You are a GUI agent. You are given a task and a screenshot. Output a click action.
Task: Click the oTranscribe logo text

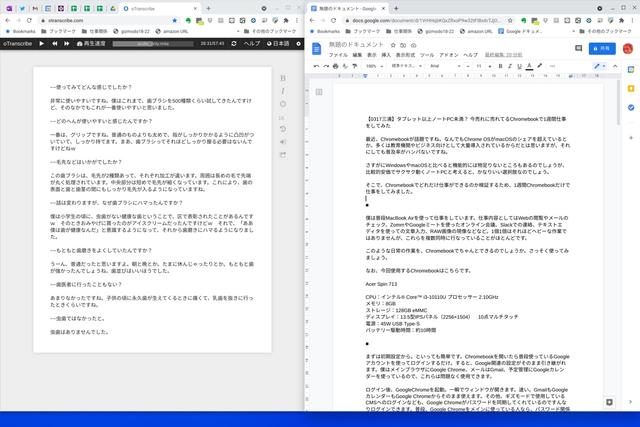(x=18, y=44)
